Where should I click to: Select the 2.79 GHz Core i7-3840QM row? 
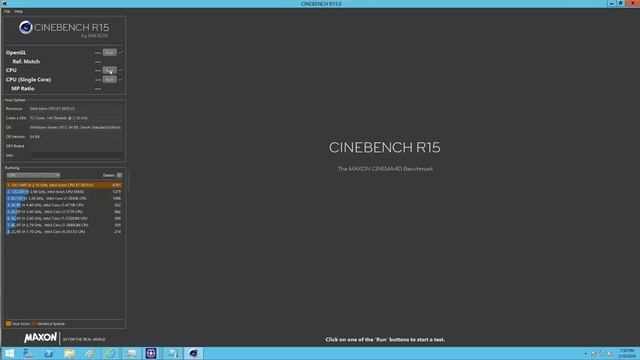coord(64,225)
